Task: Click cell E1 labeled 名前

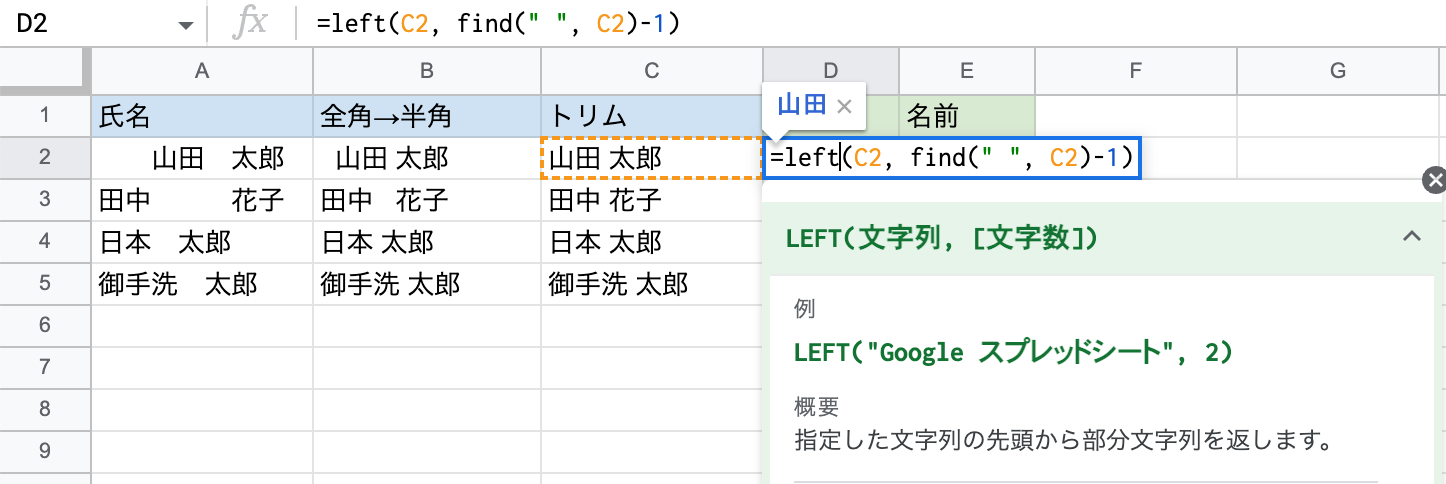Action: click(x=966, y=116)
